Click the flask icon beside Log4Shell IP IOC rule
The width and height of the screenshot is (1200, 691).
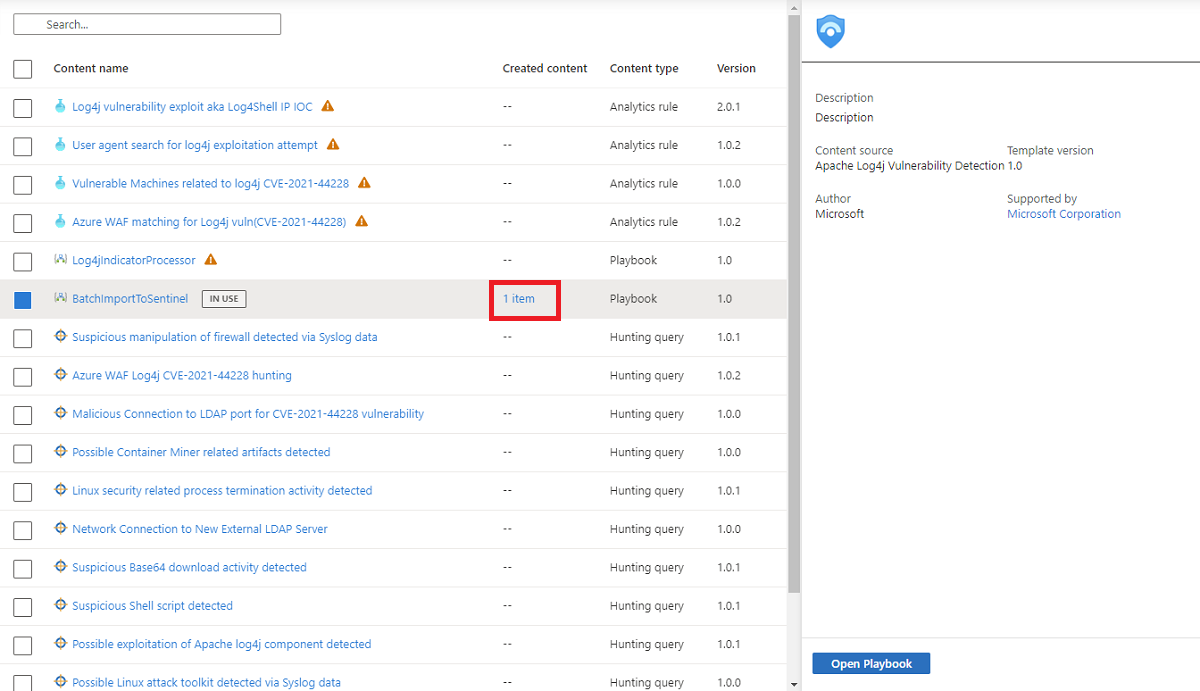pyautogui.click(x=60, y=106)
